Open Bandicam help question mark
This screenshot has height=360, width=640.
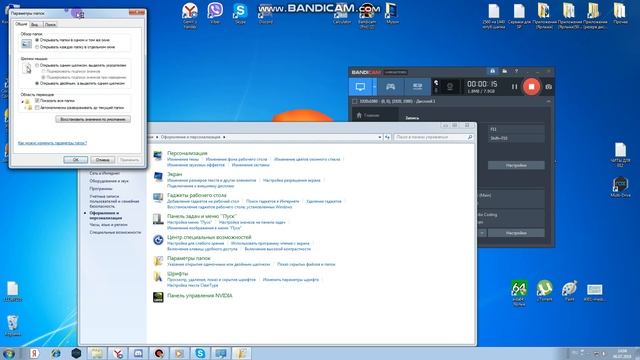point(516,71)
